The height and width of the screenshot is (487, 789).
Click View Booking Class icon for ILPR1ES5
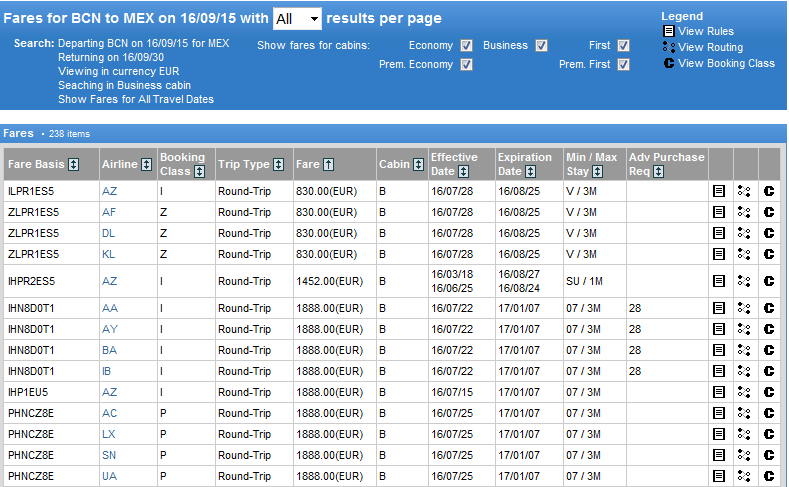click(769, 191)
